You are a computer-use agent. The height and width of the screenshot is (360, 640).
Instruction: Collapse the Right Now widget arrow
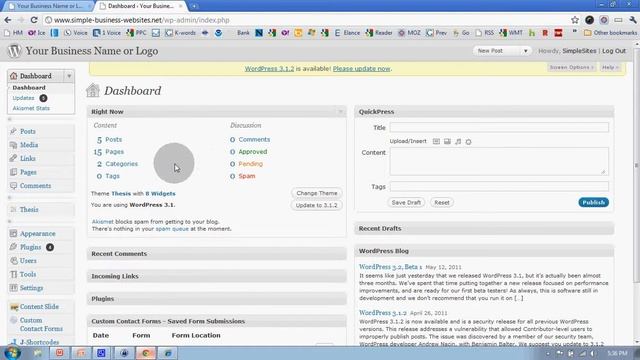pos(340,111)
